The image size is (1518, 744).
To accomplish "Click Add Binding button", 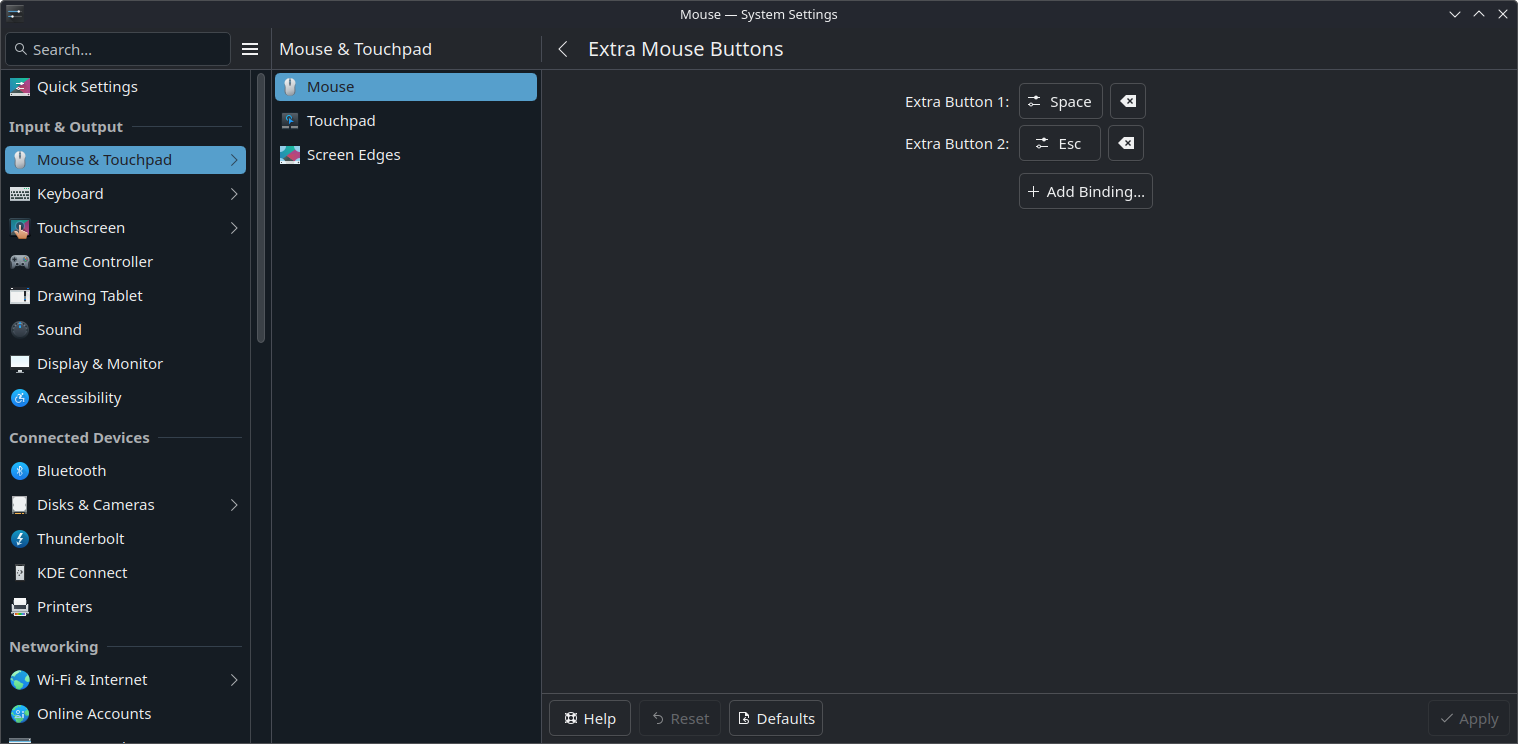I will [x=1086, y=191].
